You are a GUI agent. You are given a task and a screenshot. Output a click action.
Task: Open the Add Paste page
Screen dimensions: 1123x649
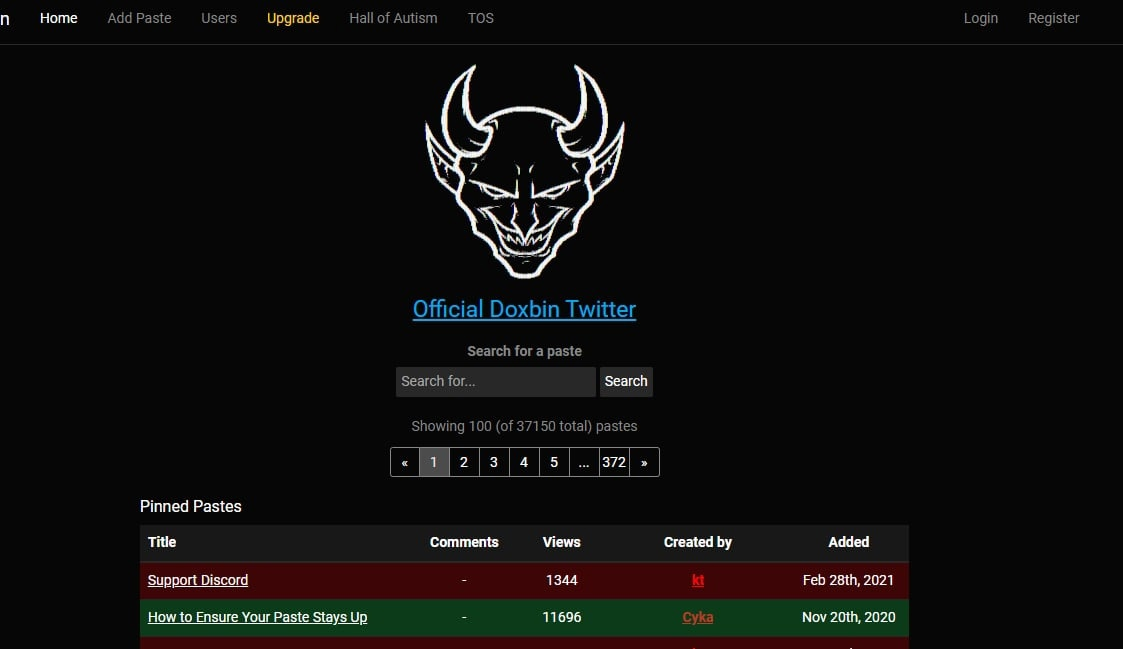coord(139,18)
